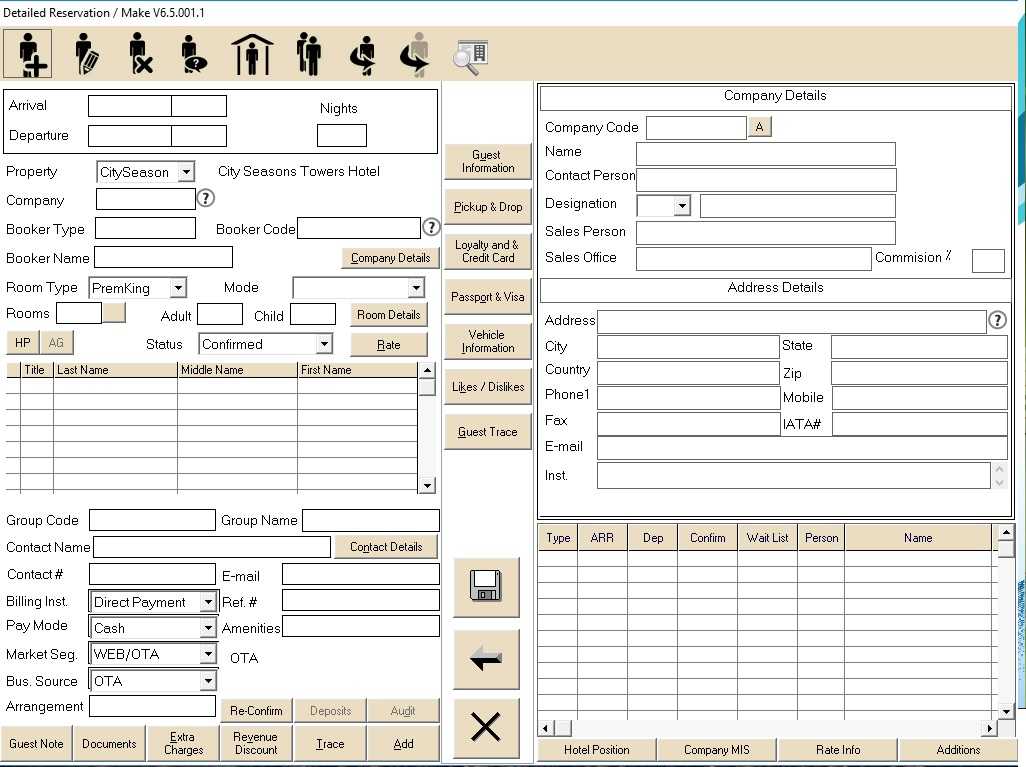This screenshot has width=1026, height=767.
Task: Click the in-house guest icon
Action: tap(252, 54)
